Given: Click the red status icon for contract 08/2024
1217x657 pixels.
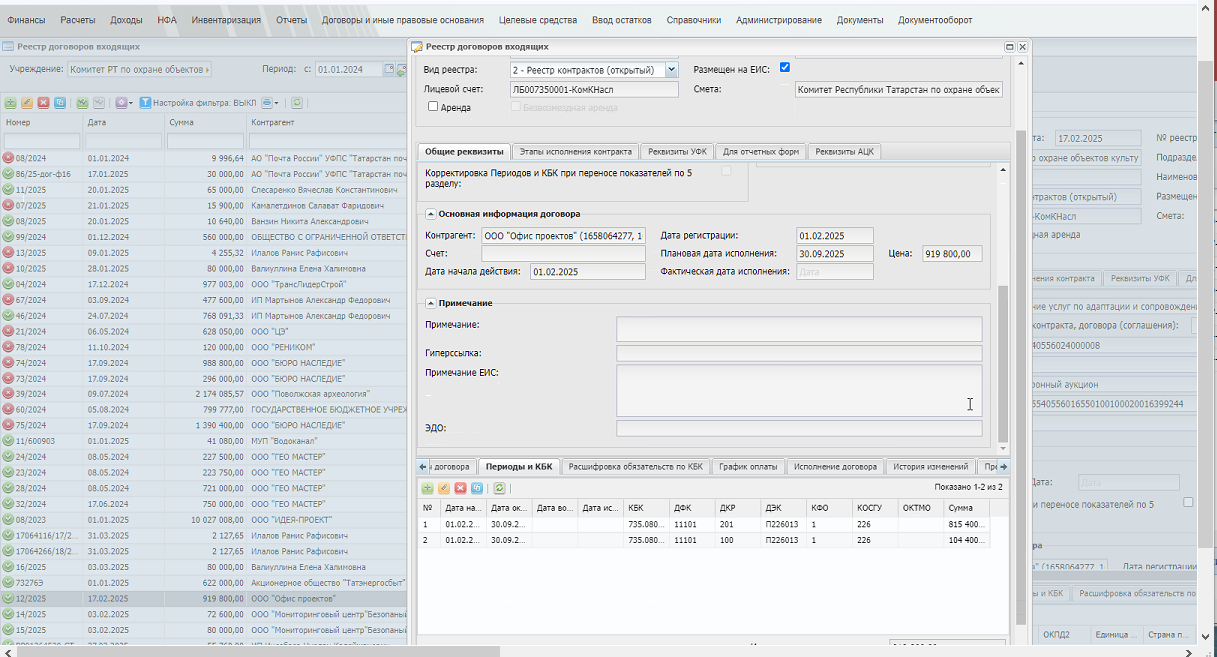Looking at the screenshot, I should coord(8,158).
